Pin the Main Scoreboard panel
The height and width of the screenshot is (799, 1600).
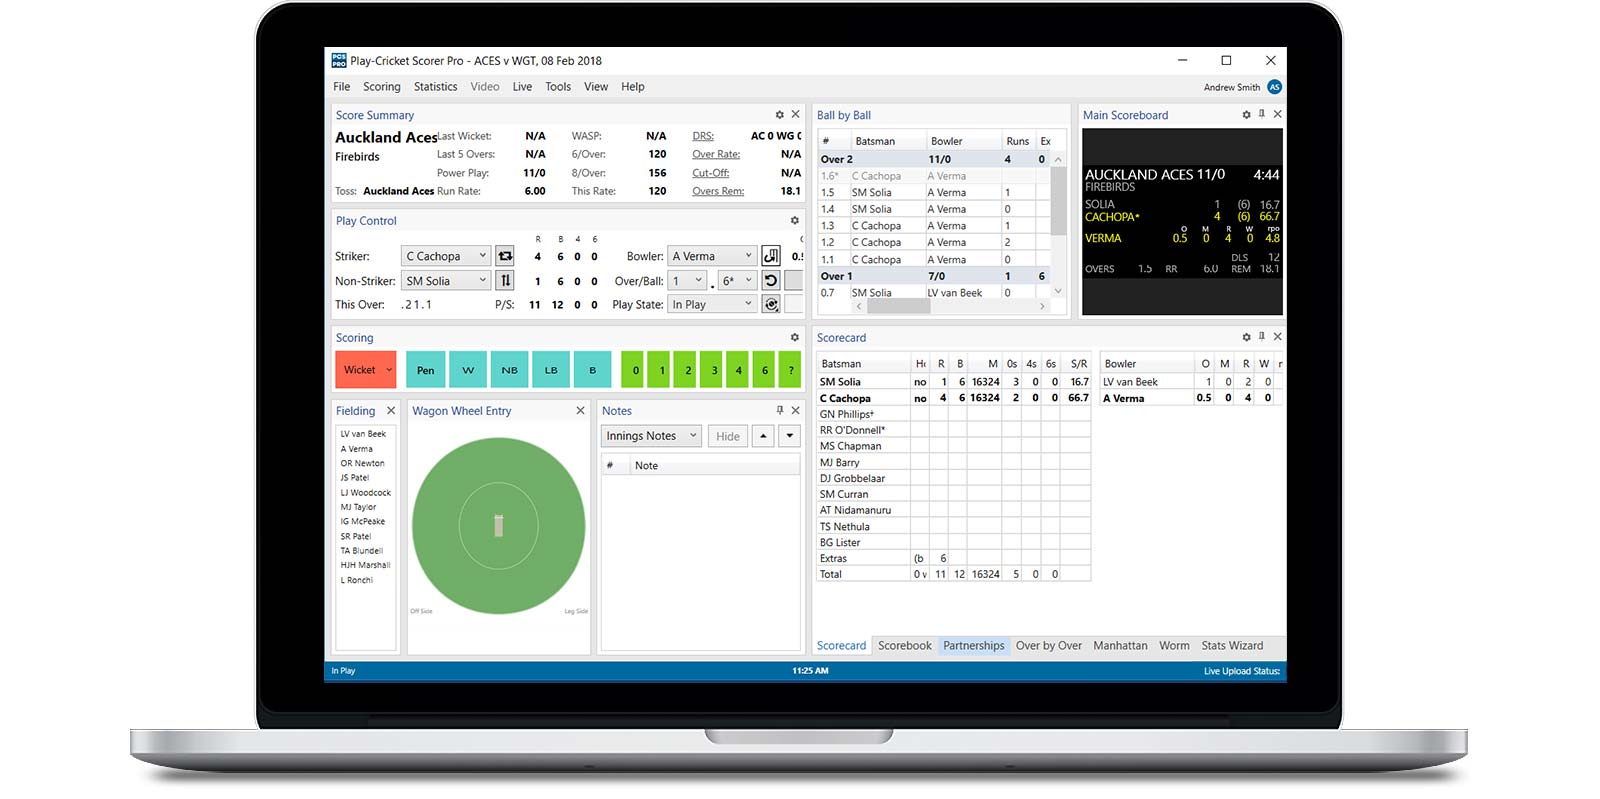[1262, 115]
